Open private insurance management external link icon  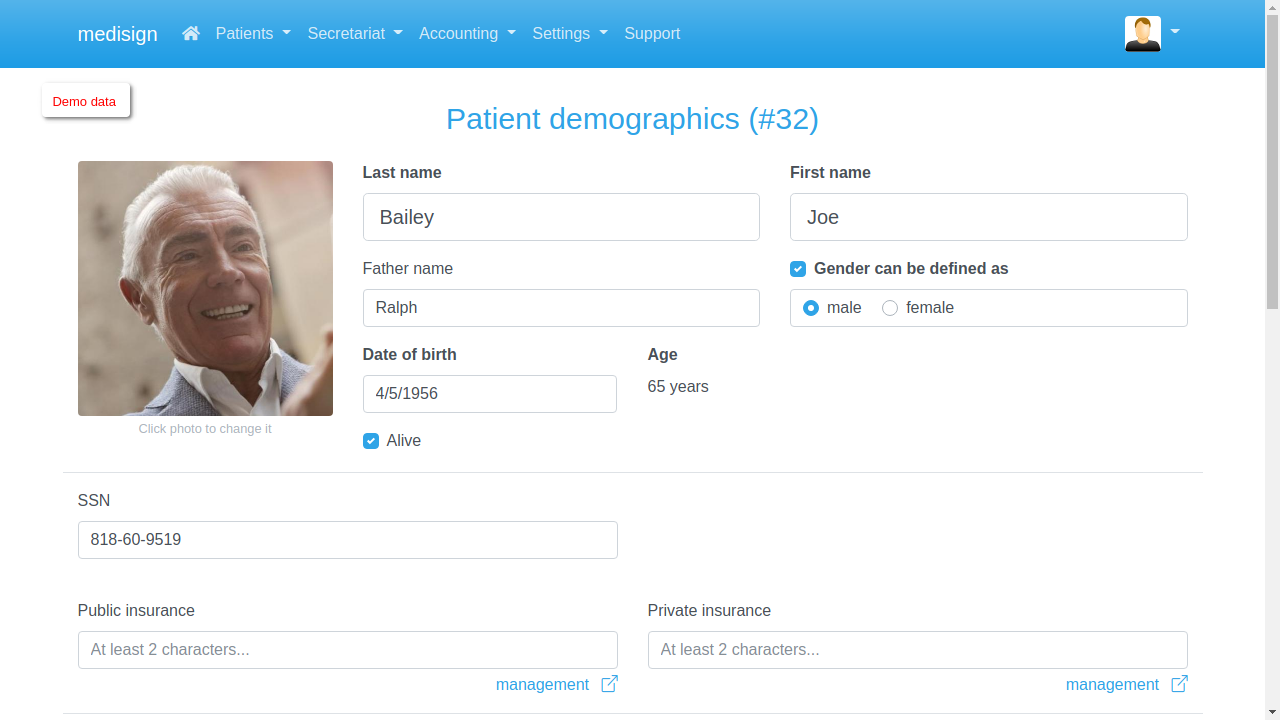1179,684
